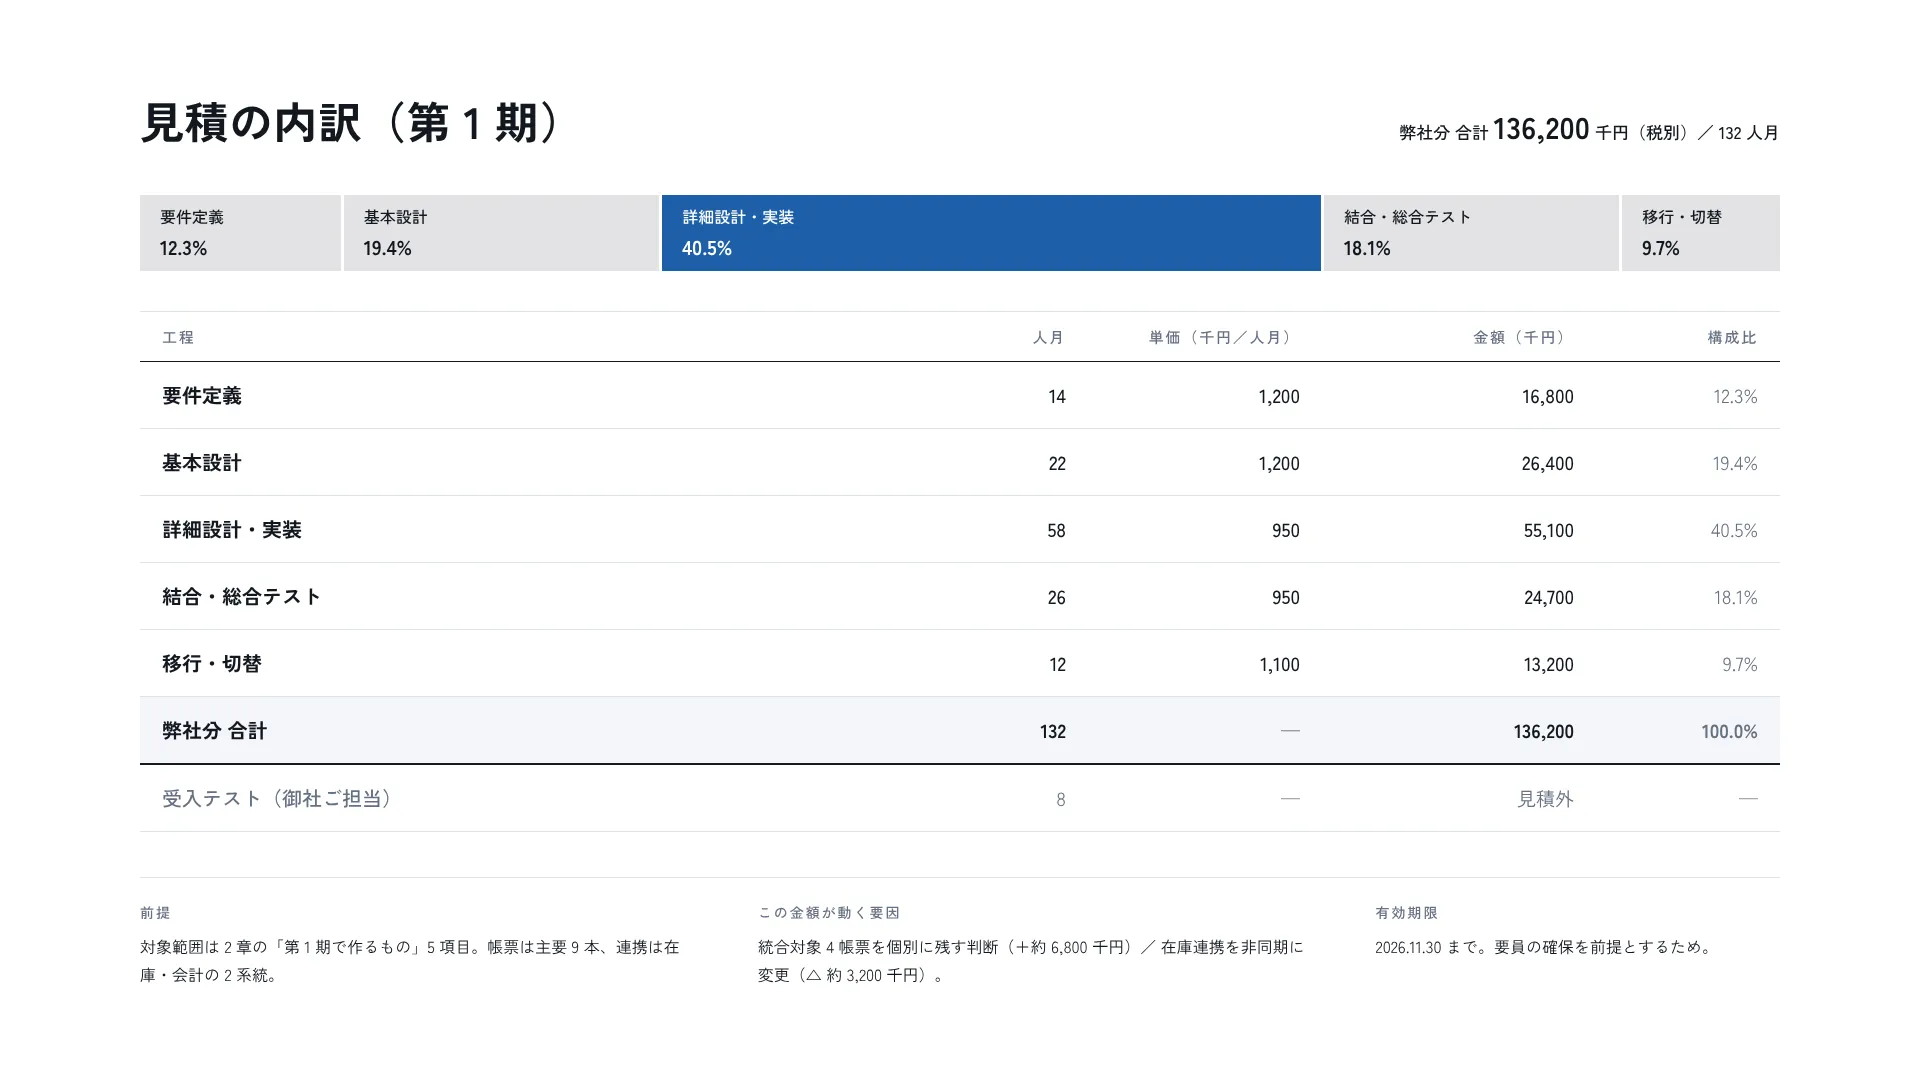Click the 前提 footnote heading
Screen dimensions: 1920x1080
(155, 913)
